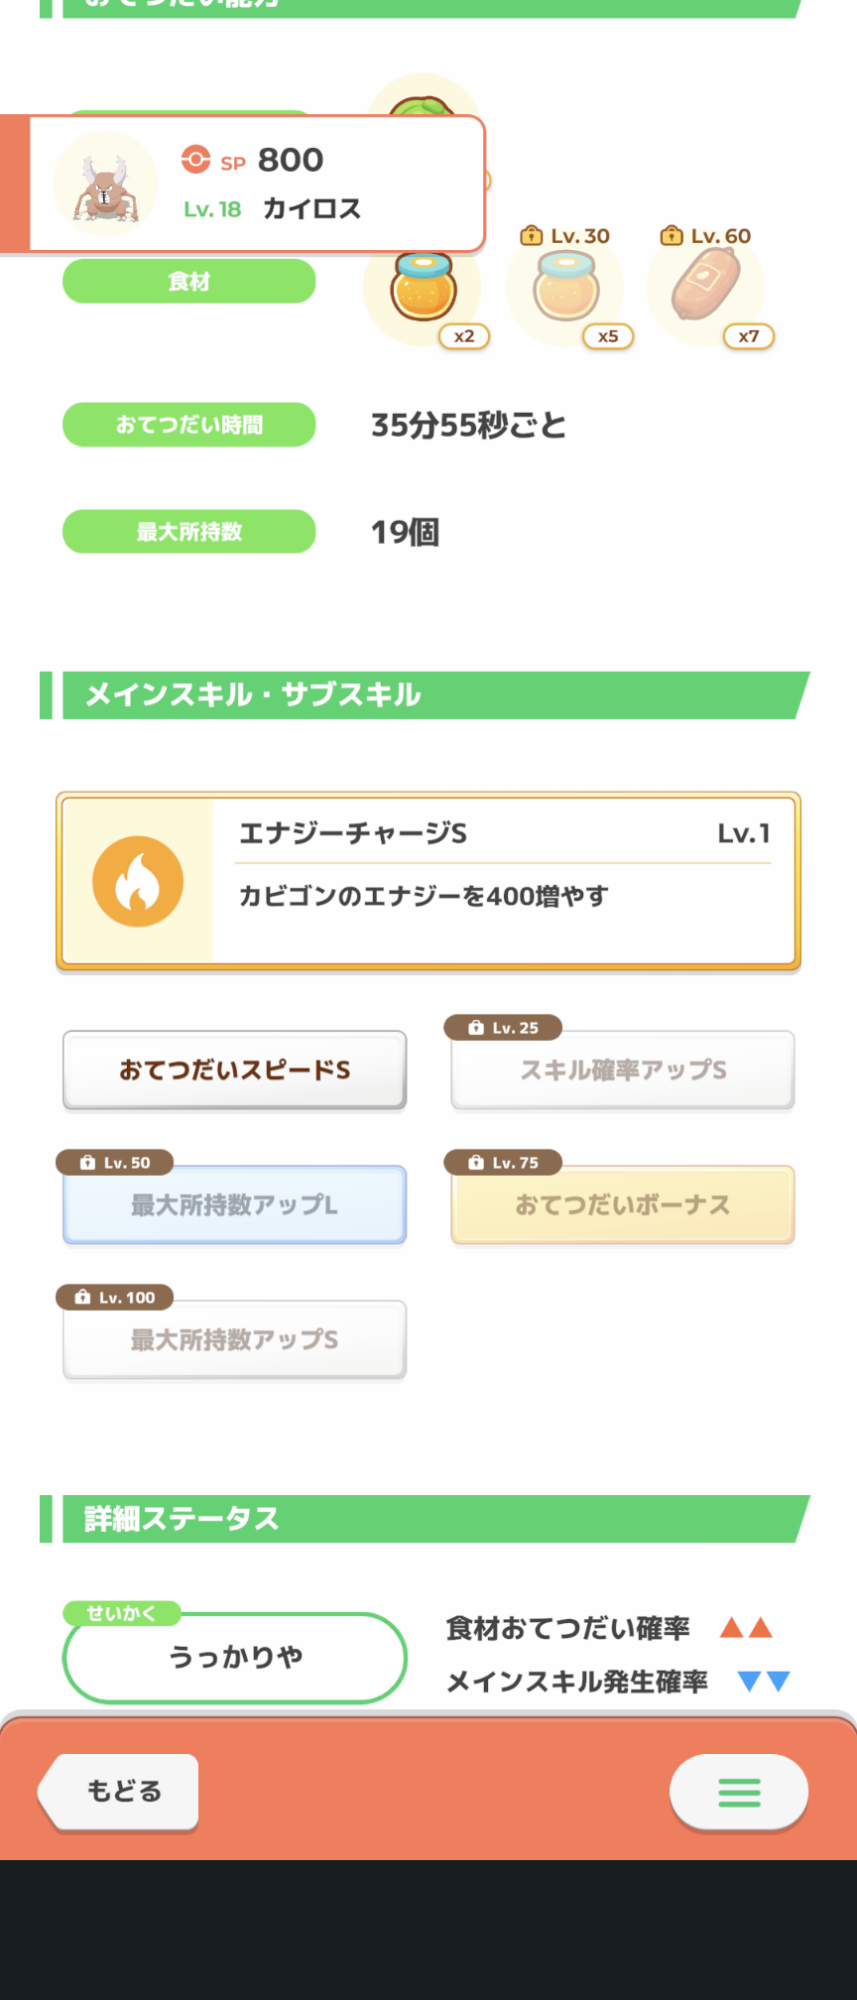Open the hamburger menu button
This screenshot has width=857, height=2000.
(739, 1792)
